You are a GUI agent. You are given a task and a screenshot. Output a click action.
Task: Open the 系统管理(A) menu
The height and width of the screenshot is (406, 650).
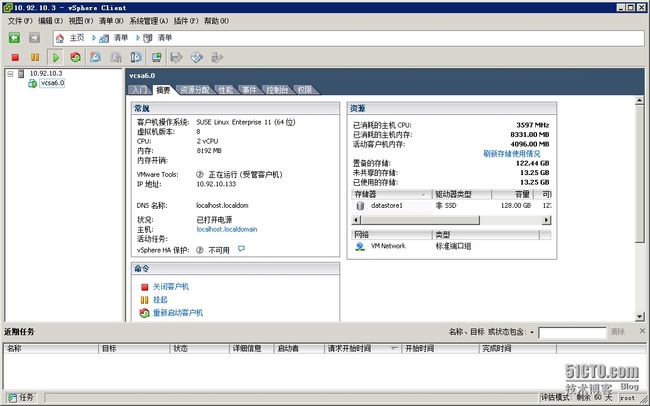(x=149, y=21)
